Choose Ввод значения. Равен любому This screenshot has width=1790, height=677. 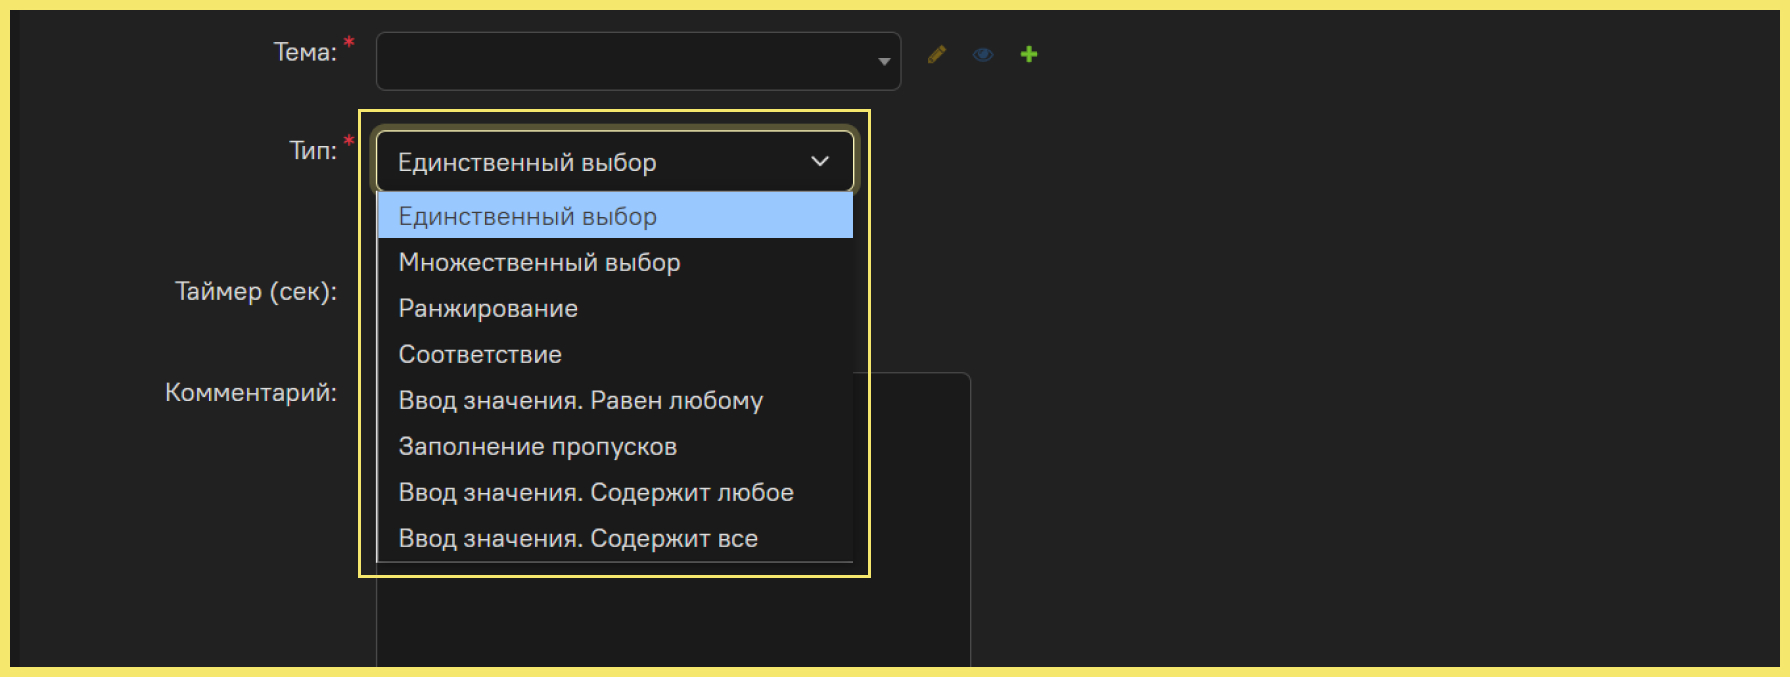pos(615,400)
